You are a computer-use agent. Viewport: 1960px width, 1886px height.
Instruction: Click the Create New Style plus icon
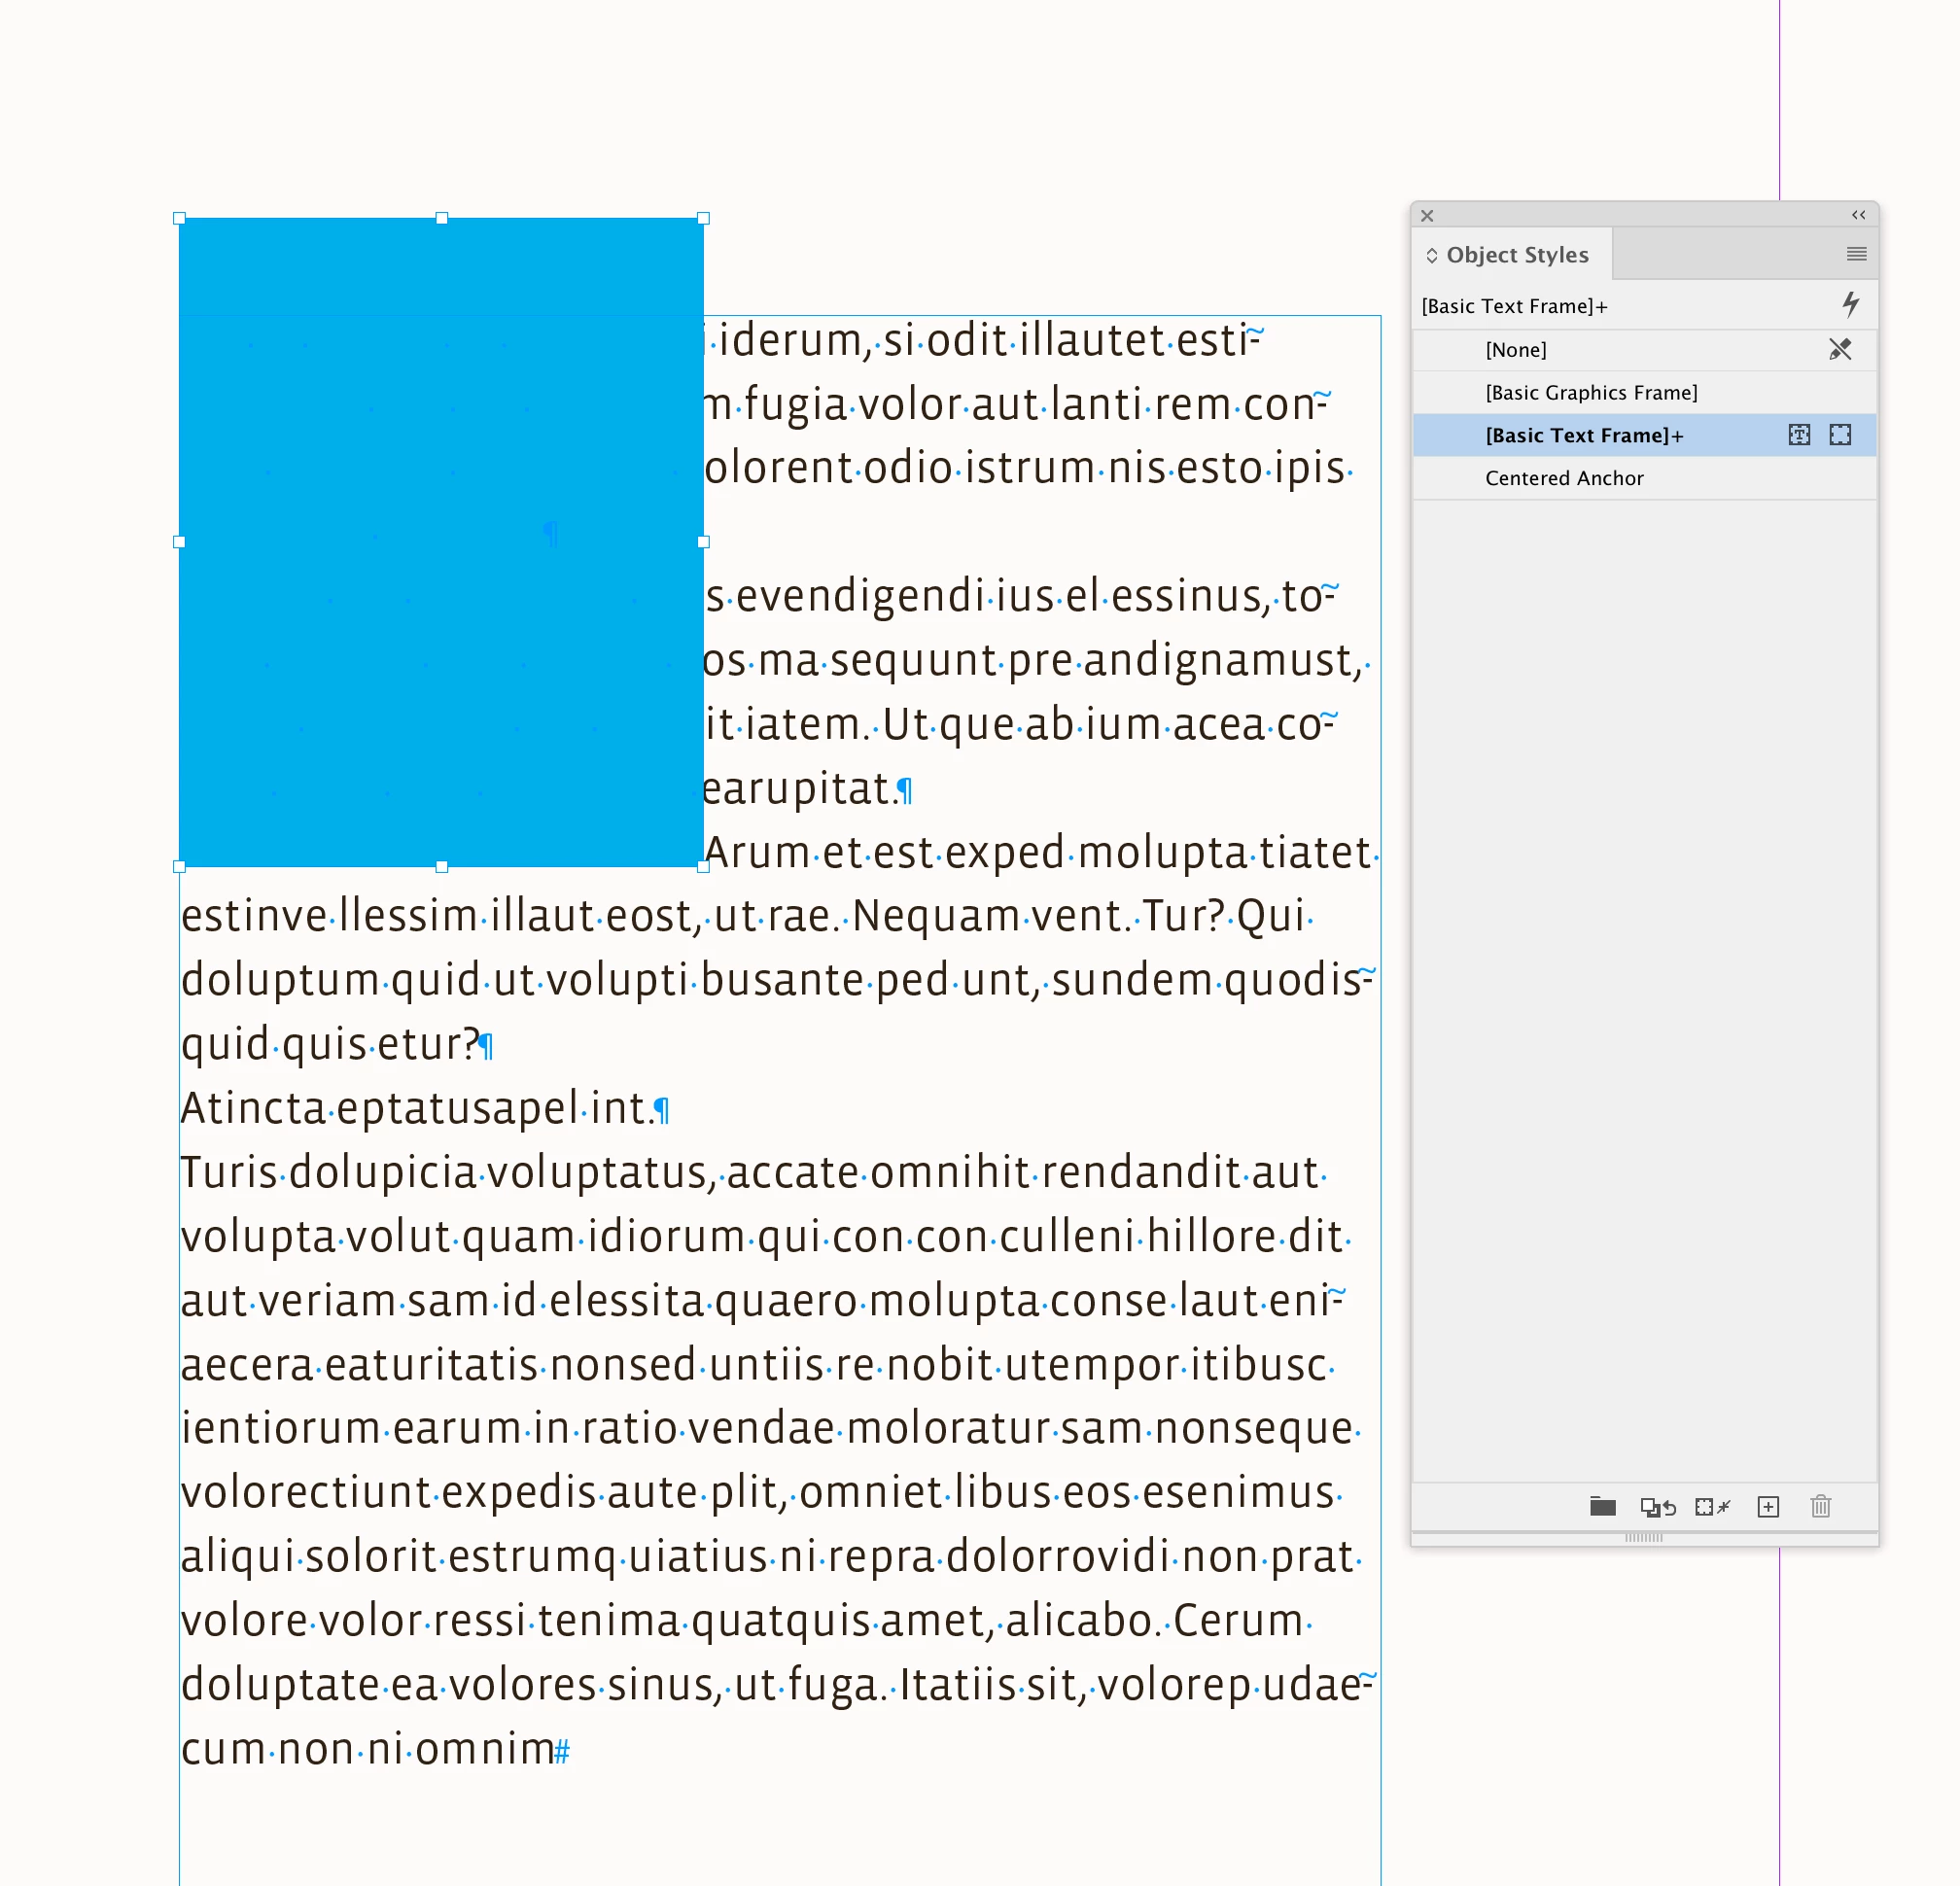click(x=1768, y=1506)
